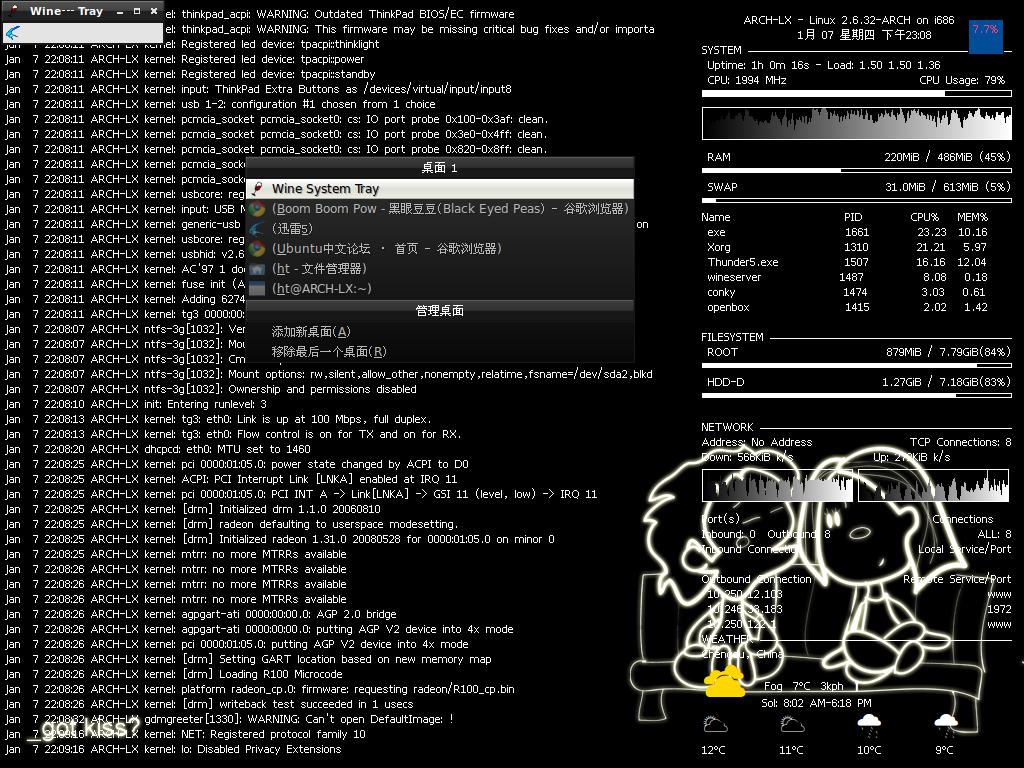Click the RAM usage progress bar
Image resolution: width=1024 pixels, height=768 pixels.
point(856,170)
